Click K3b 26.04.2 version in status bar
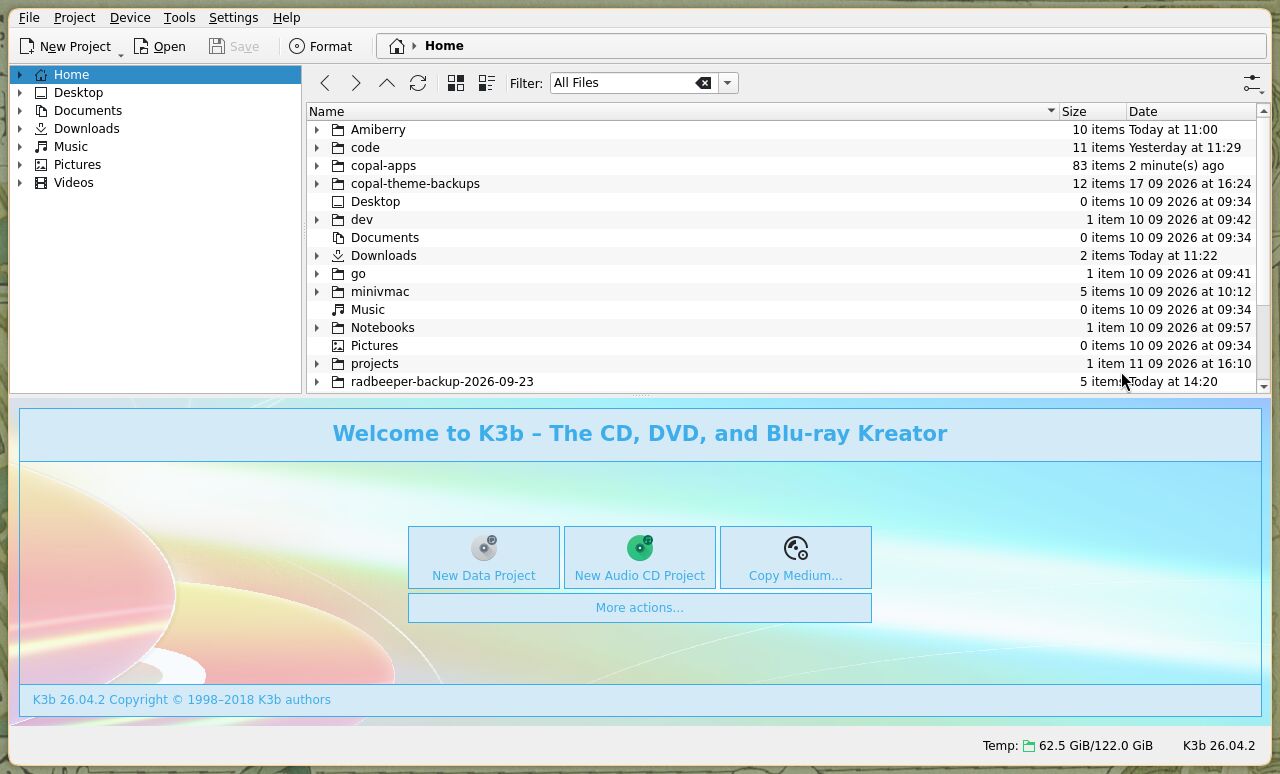This screenshot has height=774, width=1280. [x=1219, y=746]
